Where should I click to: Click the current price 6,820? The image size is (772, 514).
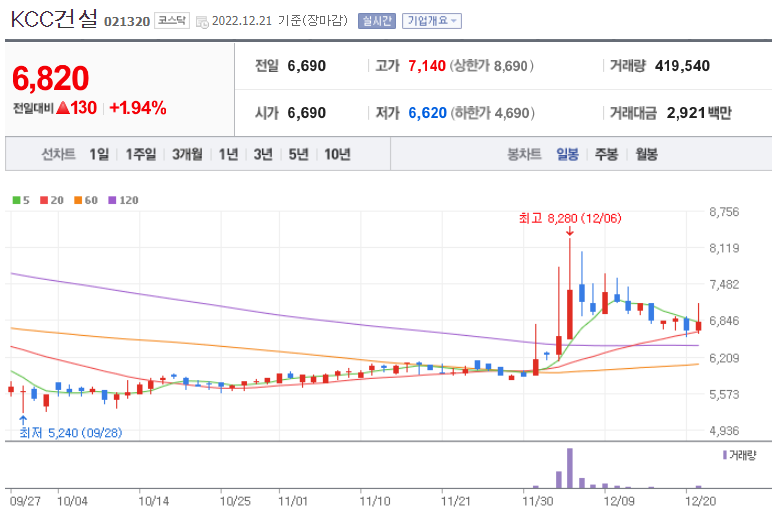coord(50,78)
